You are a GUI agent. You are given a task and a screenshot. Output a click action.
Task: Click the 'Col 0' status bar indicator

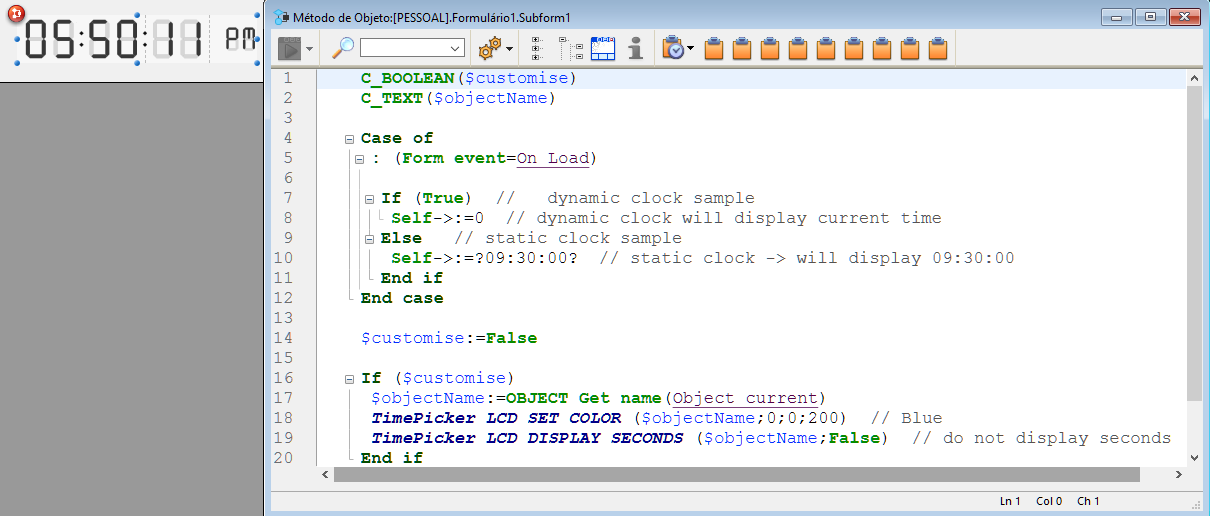(1049, 501)
